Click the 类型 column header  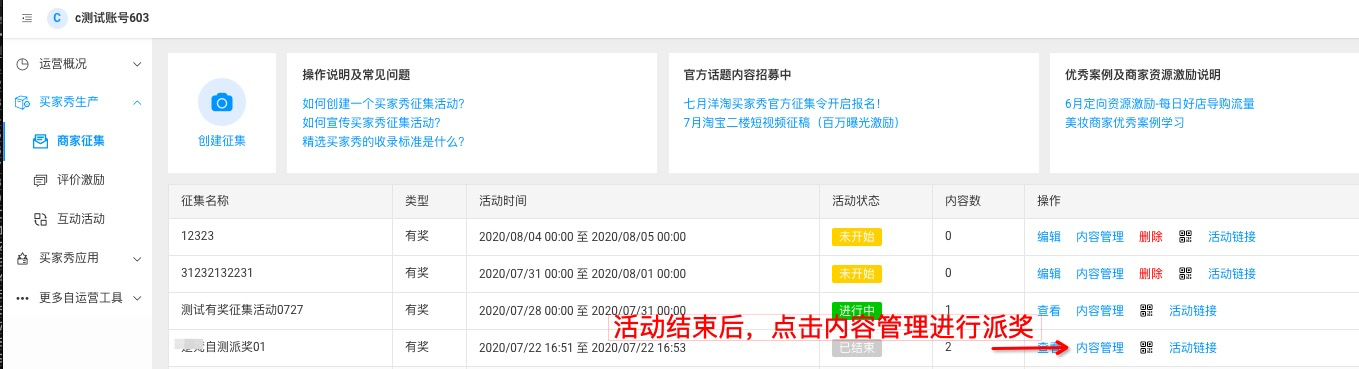pos(417,201)
